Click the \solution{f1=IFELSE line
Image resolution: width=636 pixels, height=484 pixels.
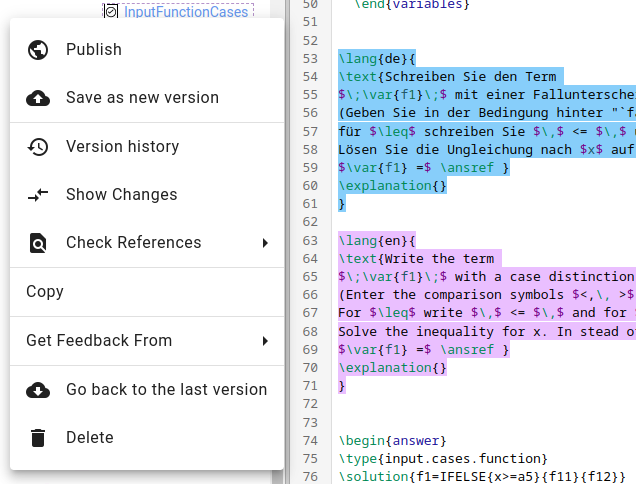coord(482,477)
